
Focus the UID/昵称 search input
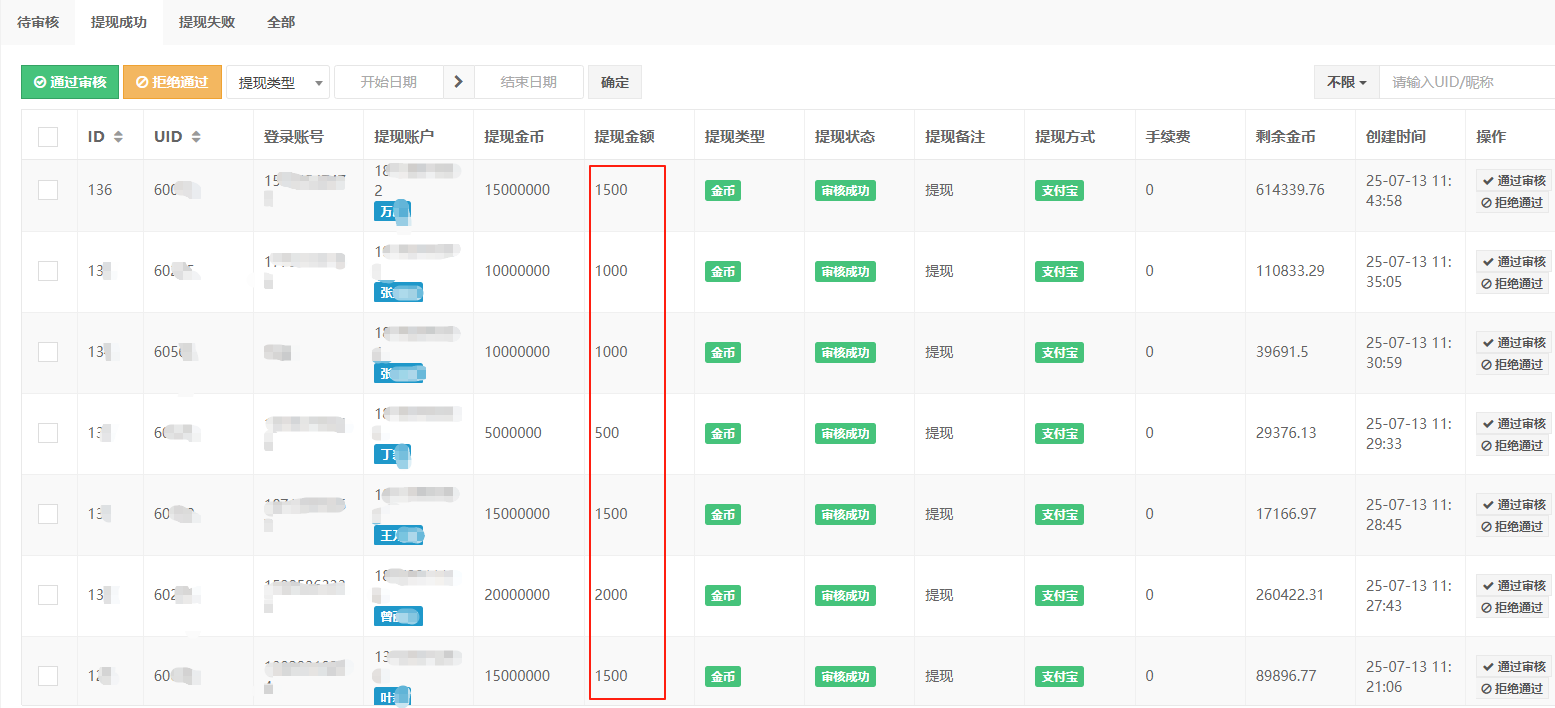pyautogui.click(x=1467, y=82)
